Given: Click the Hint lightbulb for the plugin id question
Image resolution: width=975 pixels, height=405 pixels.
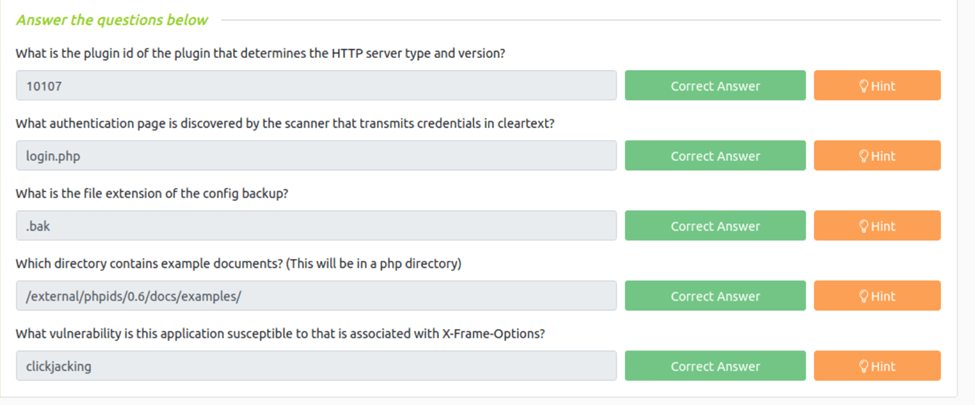Looking at the screenshot, I should [877, 86].
